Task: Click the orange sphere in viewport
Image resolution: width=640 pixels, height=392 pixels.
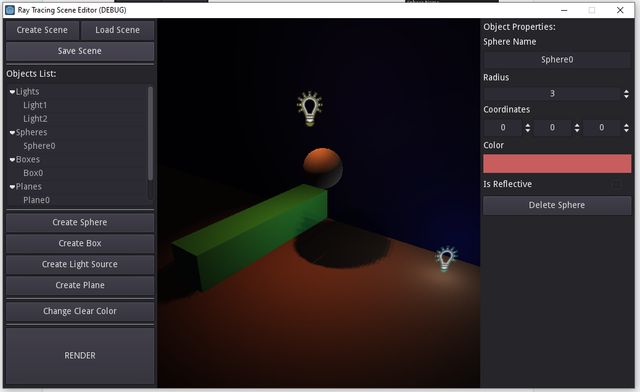Action: click(322, 168)
